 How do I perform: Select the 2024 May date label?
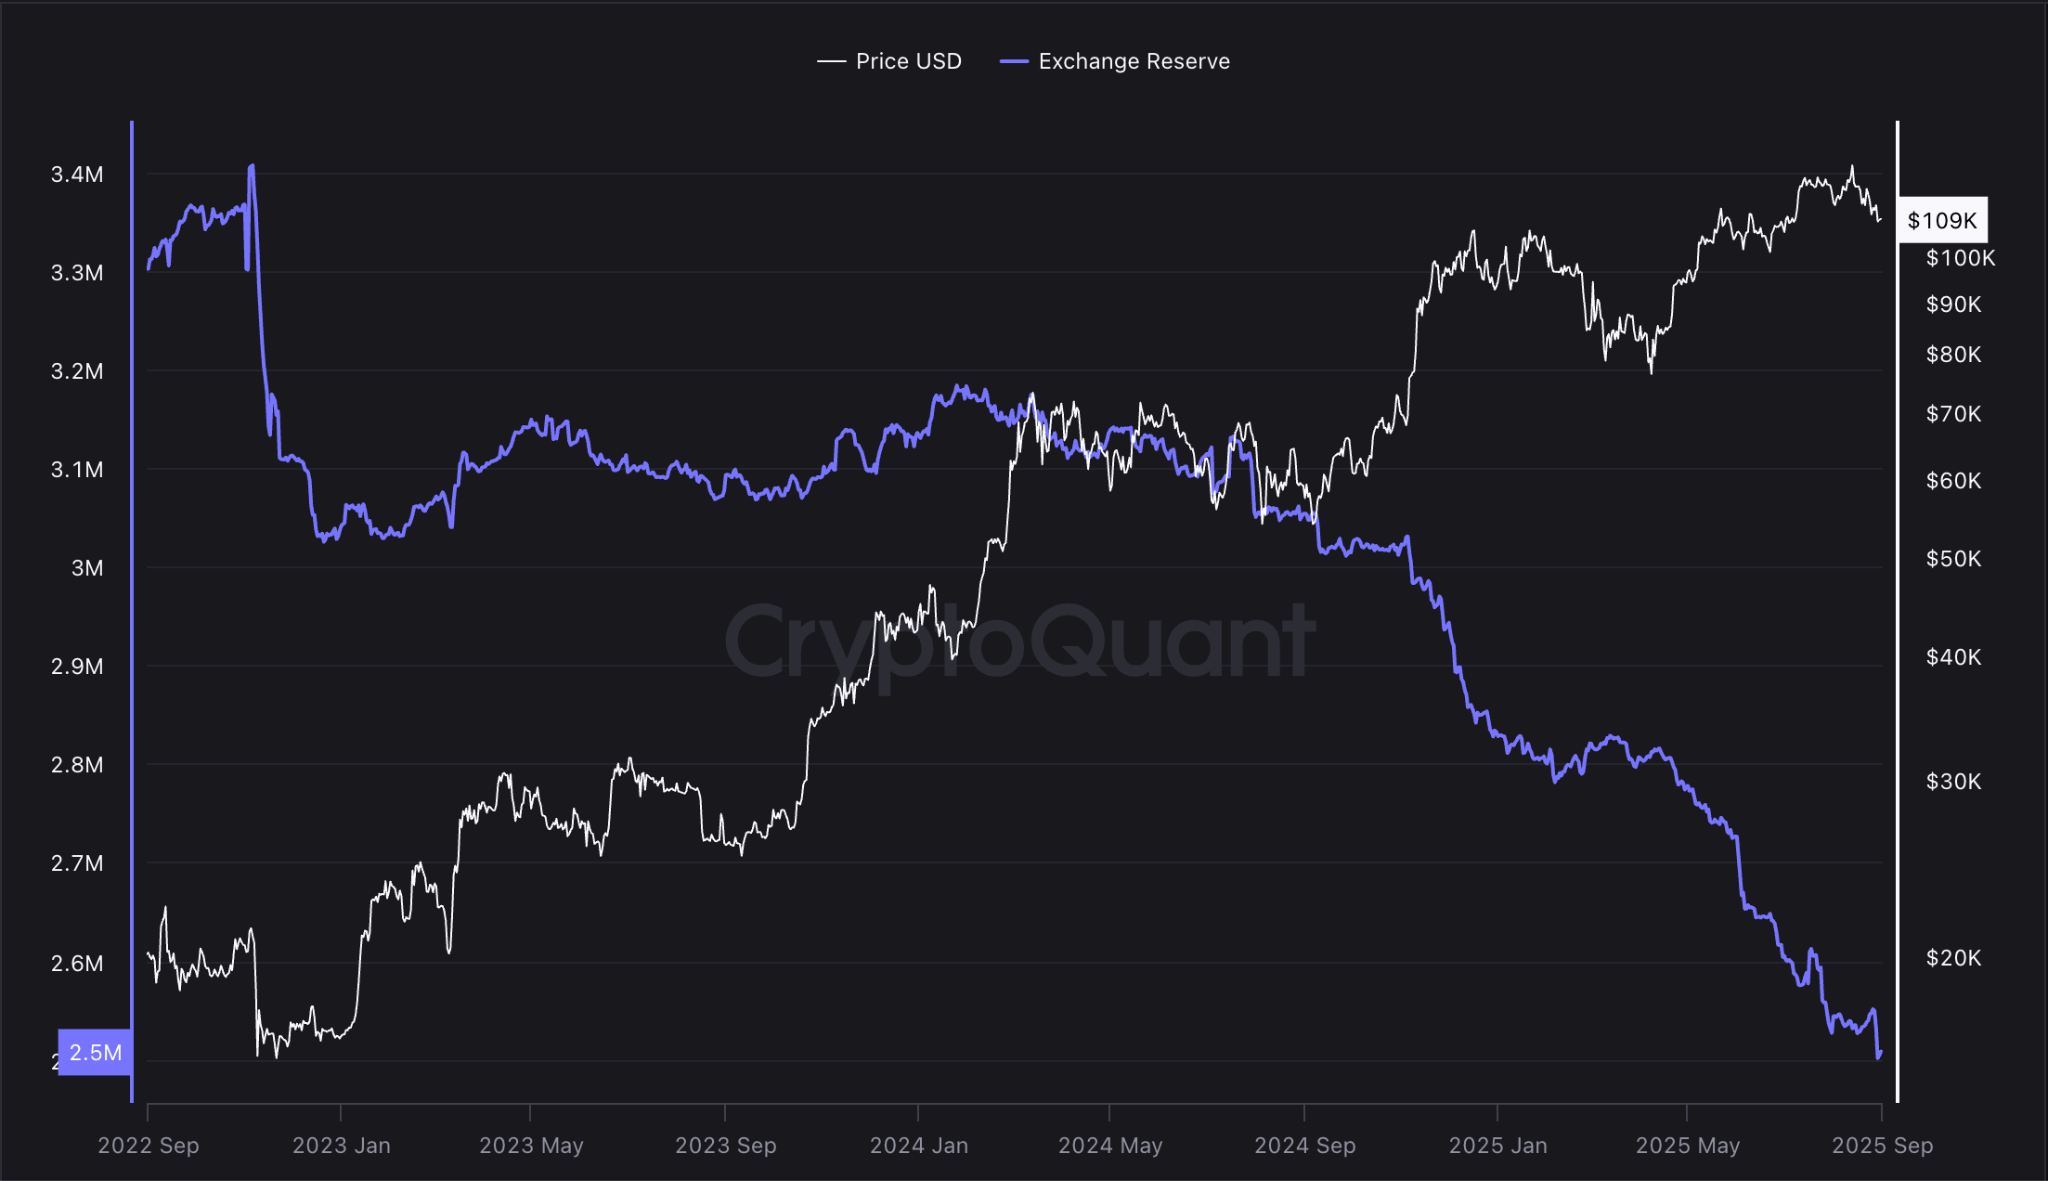(x=1110, y=1145)
